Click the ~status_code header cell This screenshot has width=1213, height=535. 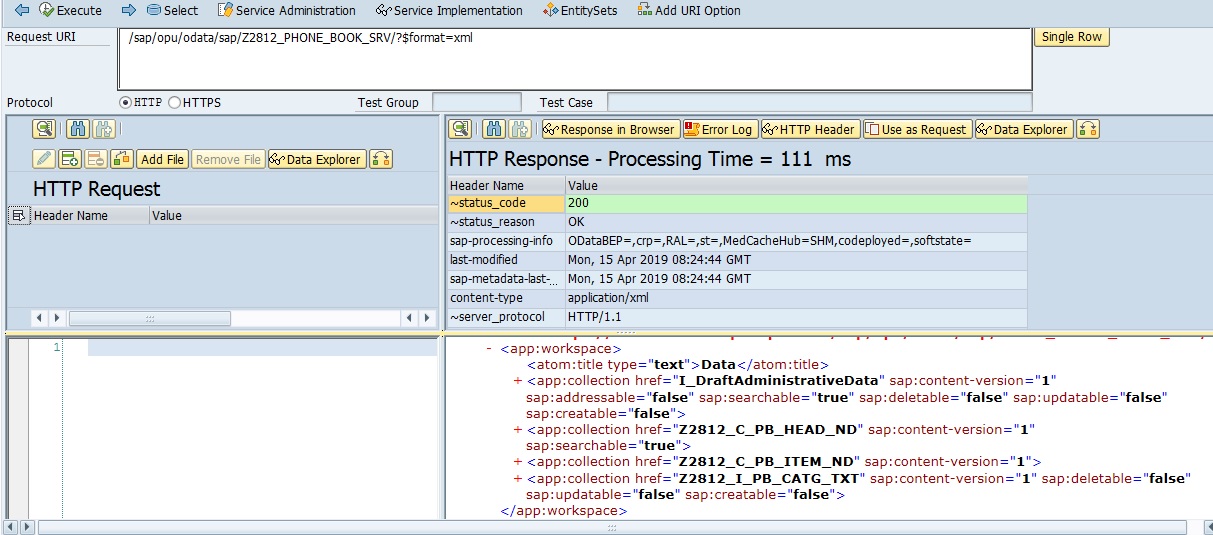pyautogui.click(x=506, y=203)
